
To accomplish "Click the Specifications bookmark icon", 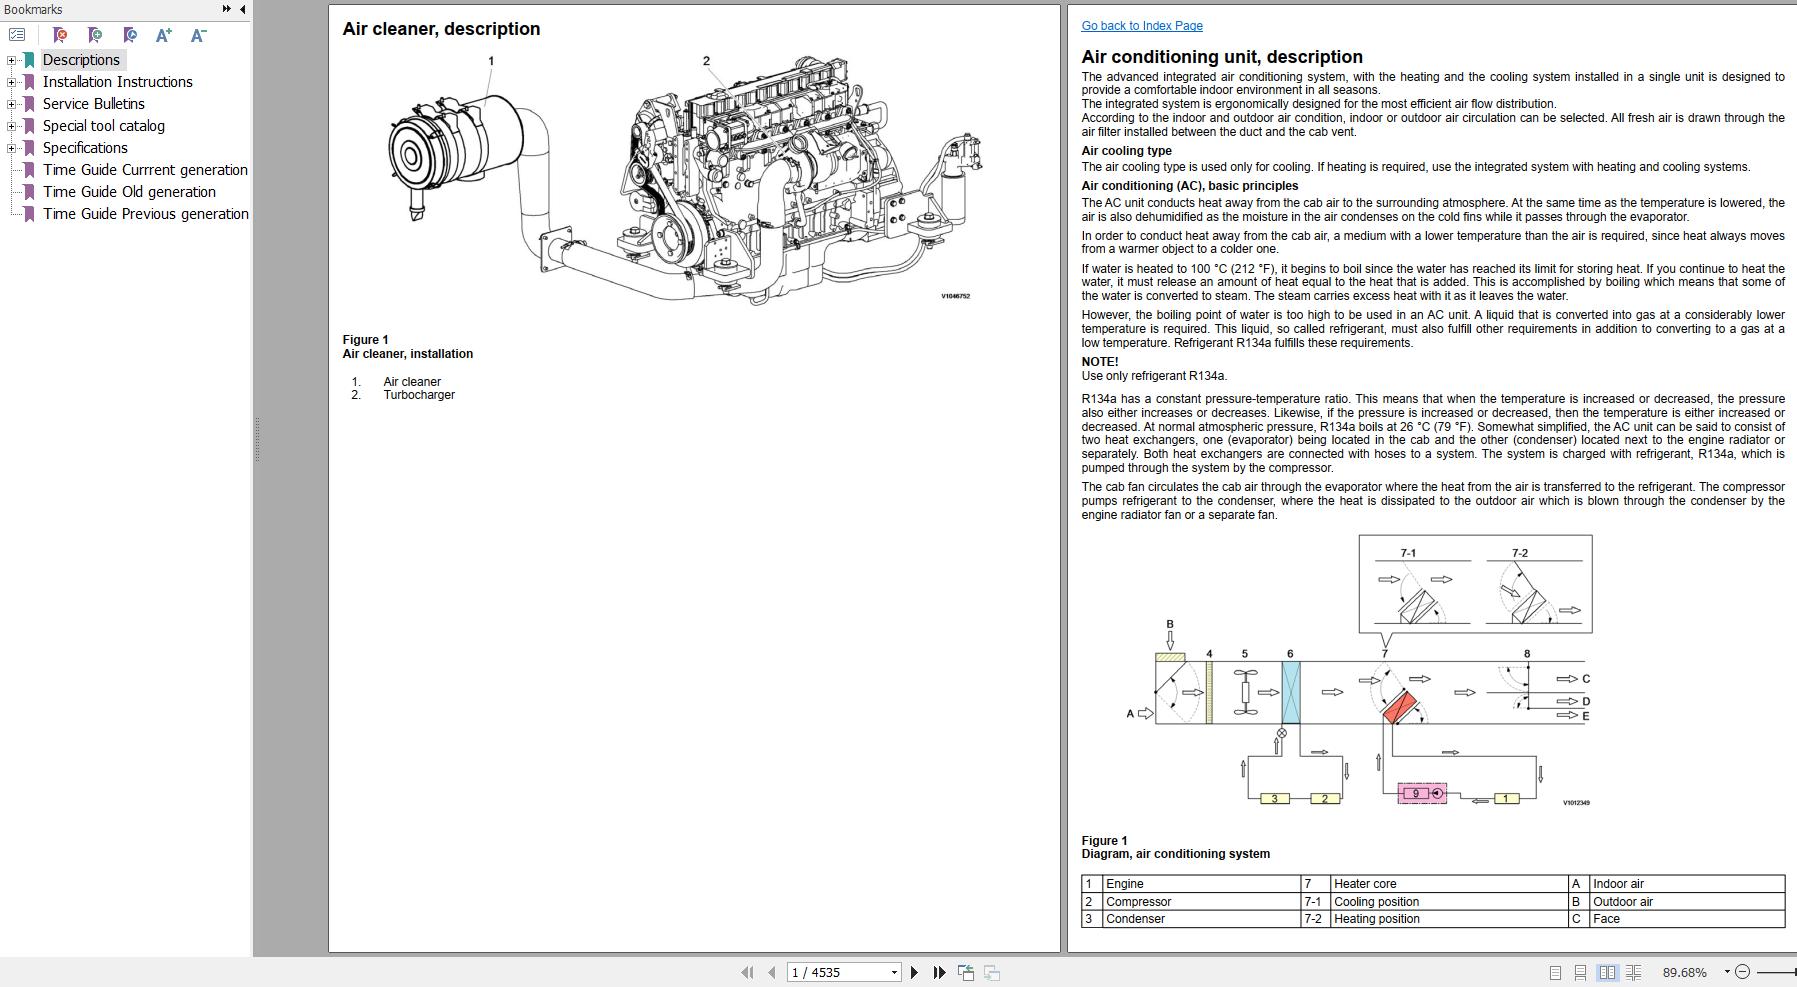I will [29, 148].
